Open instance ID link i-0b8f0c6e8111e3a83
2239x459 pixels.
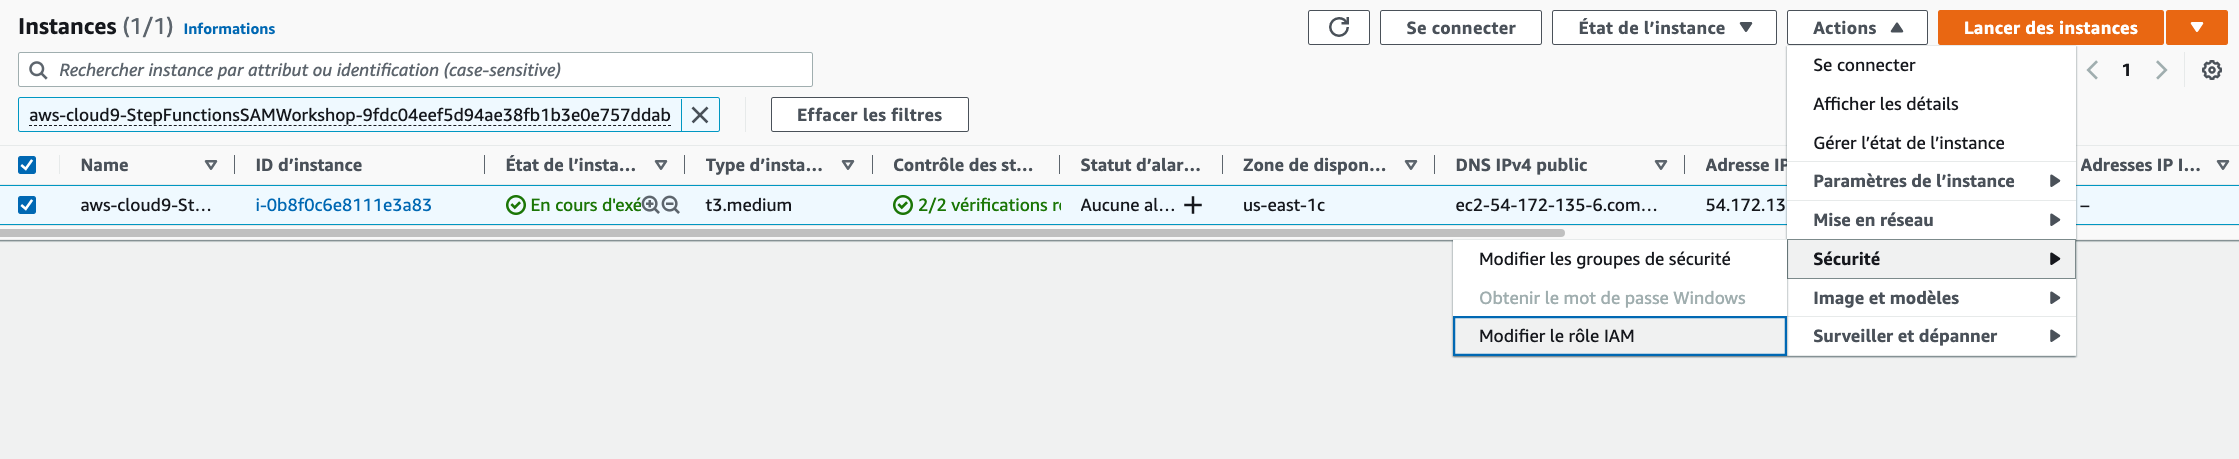click(344, 205)
